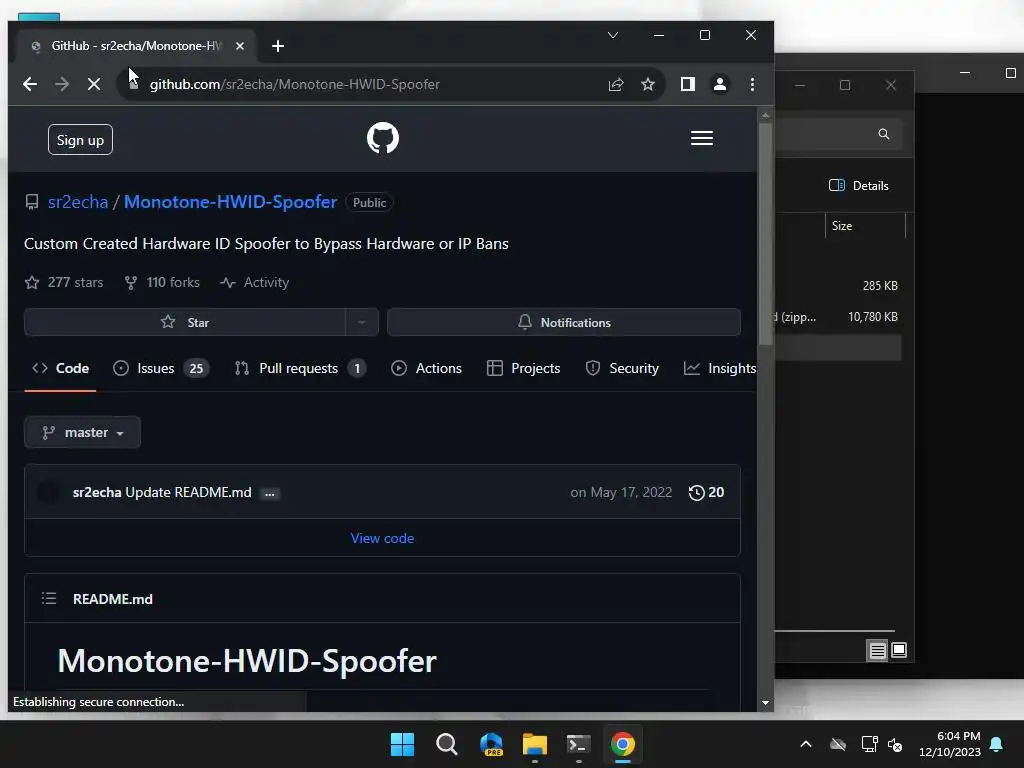
Task: Open Chrome side panel
Action: [688, 84]
